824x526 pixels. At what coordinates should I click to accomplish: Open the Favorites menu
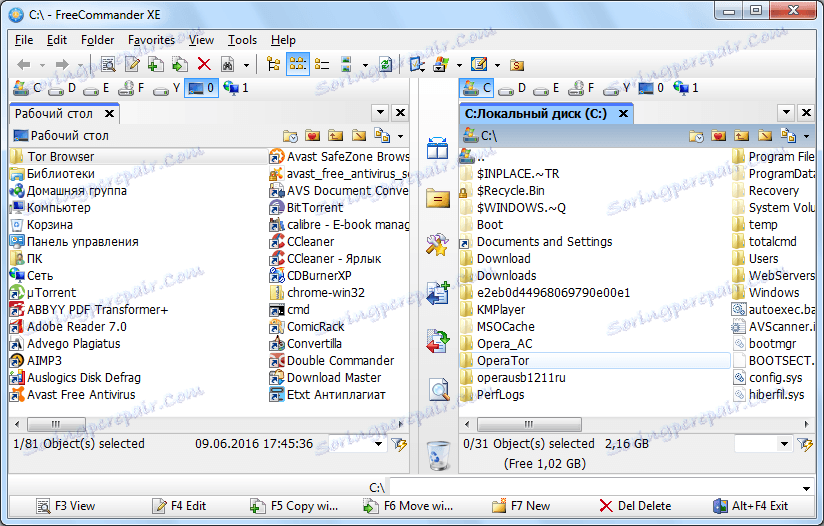151,40
